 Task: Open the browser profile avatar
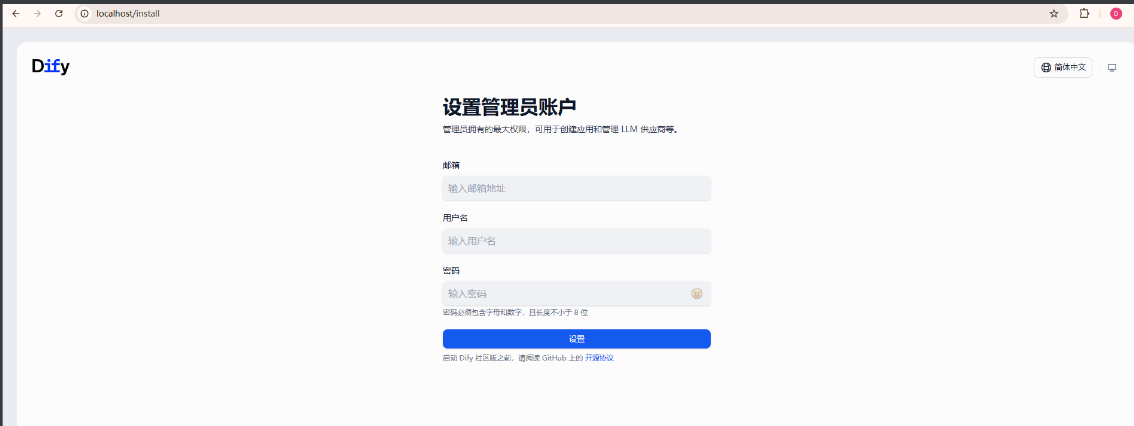(1115, 14)
